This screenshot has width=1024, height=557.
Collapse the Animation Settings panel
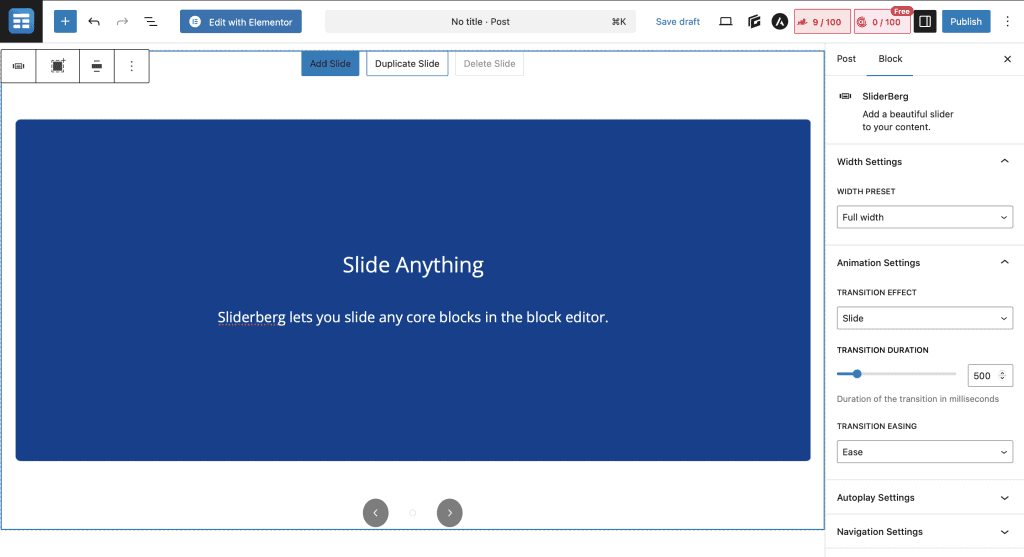[x=924, y=263]
